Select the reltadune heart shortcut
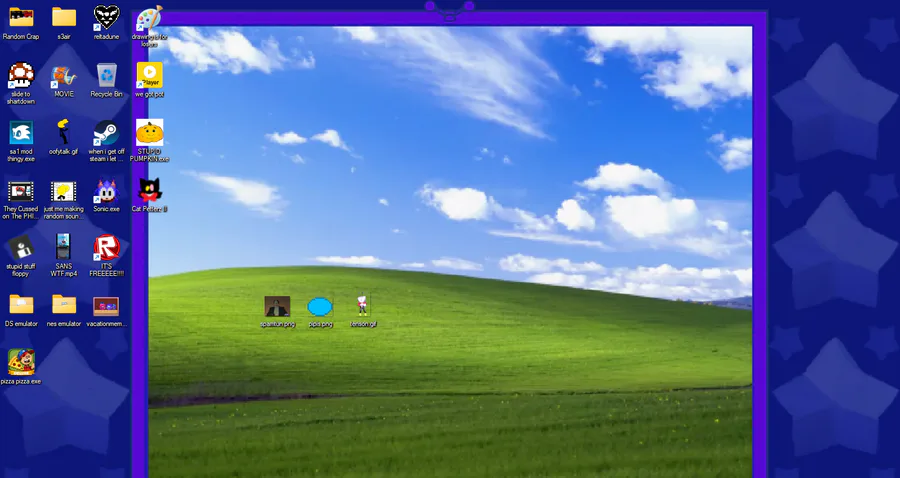 pos(106,17)
